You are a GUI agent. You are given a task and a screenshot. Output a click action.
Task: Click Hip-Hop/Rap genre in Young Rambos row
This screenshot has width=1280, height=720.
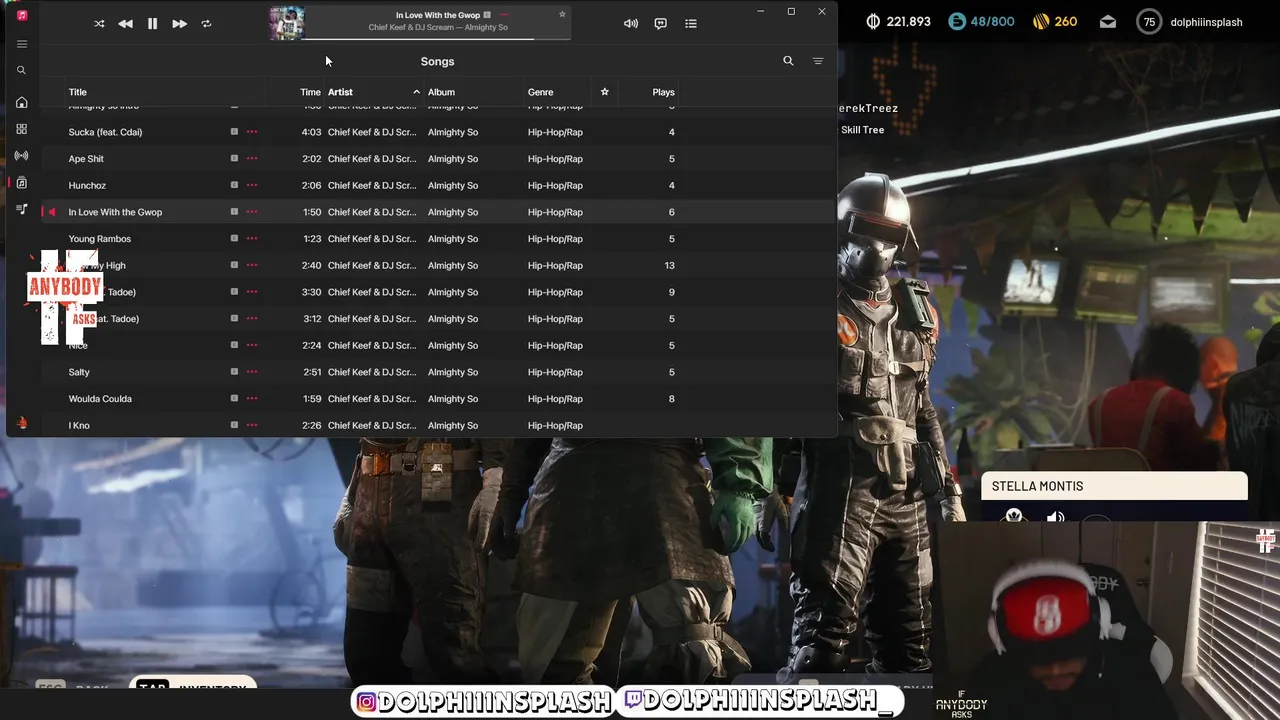(x=555, y=239)
